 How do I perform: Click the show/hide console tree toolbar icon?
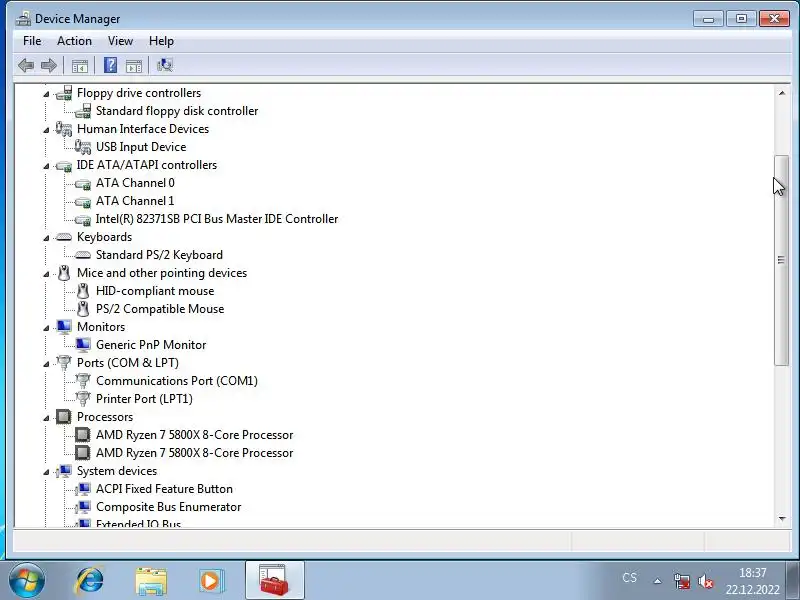click(x=80, y=66)
